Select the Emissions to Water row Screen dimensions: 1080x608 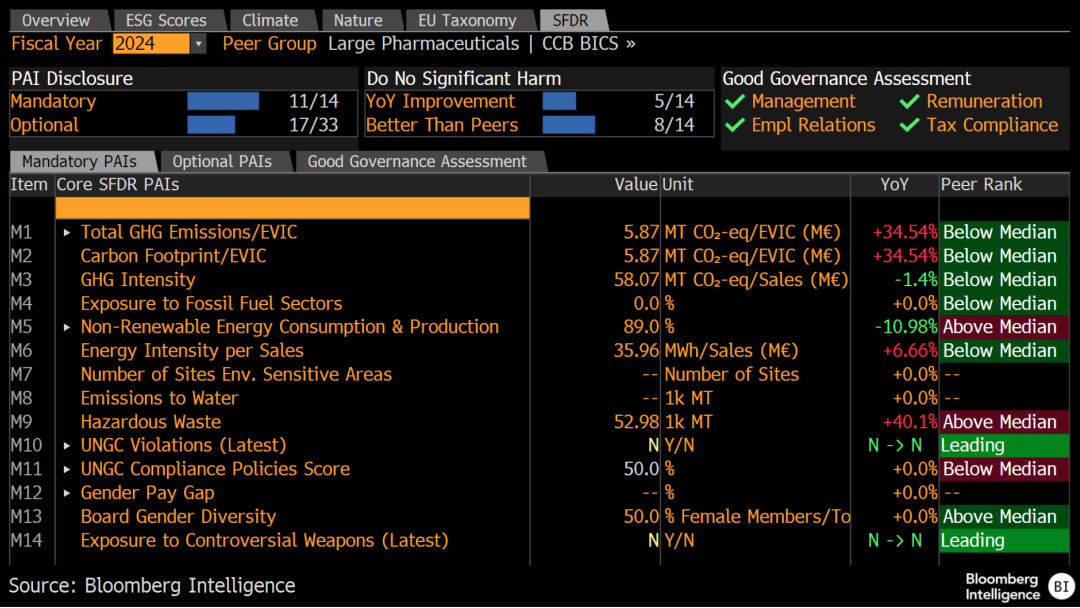(x=540, y=398)
